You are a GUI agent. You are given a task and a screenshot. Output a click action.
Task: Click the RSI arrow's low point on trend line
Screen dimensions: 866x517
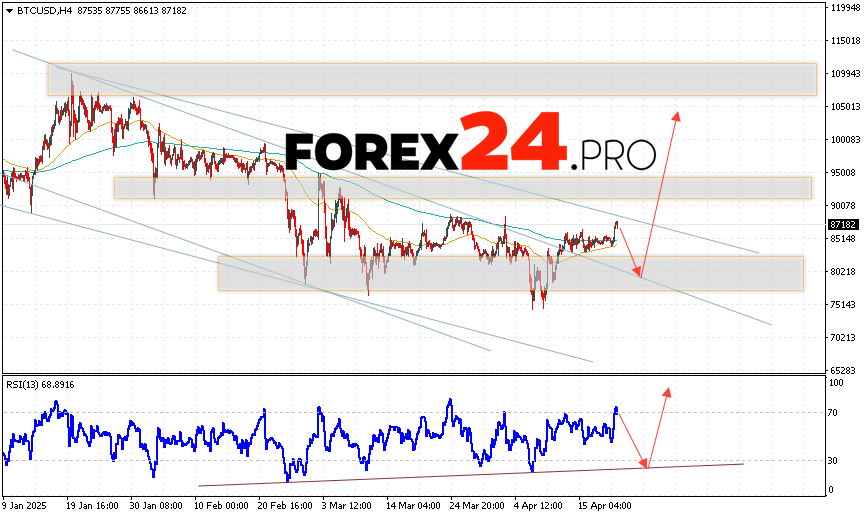tap(646, 466)
